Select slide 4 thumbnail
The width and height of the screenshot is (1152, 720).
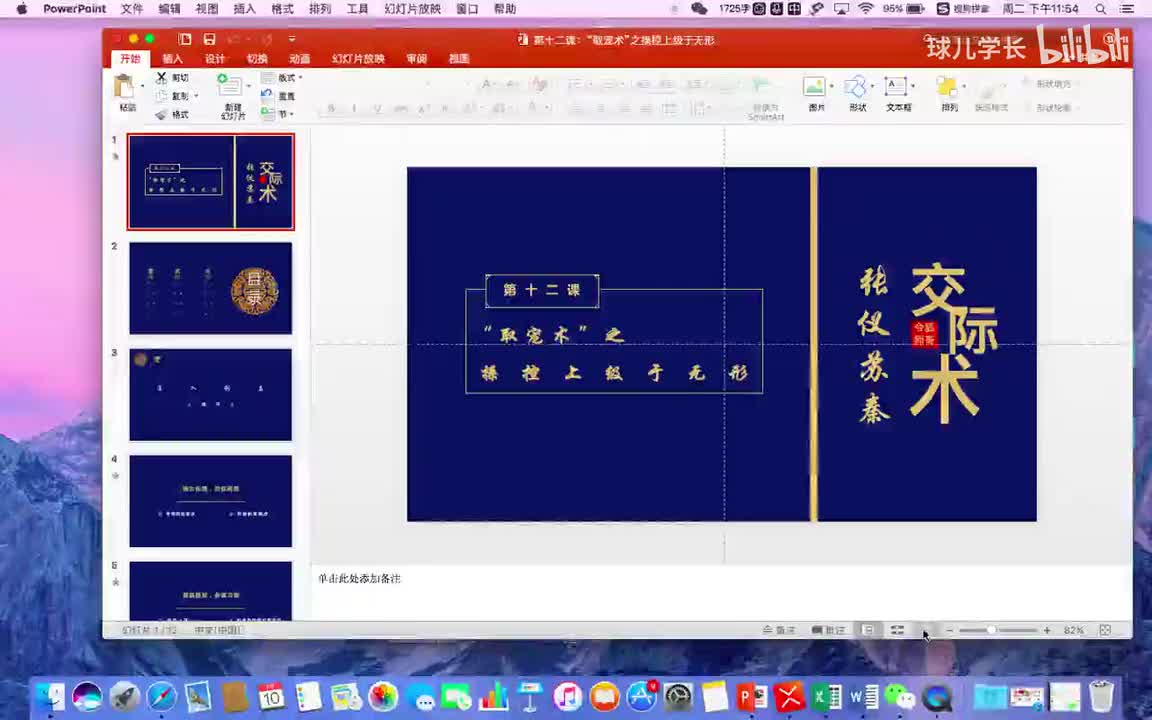211,501
